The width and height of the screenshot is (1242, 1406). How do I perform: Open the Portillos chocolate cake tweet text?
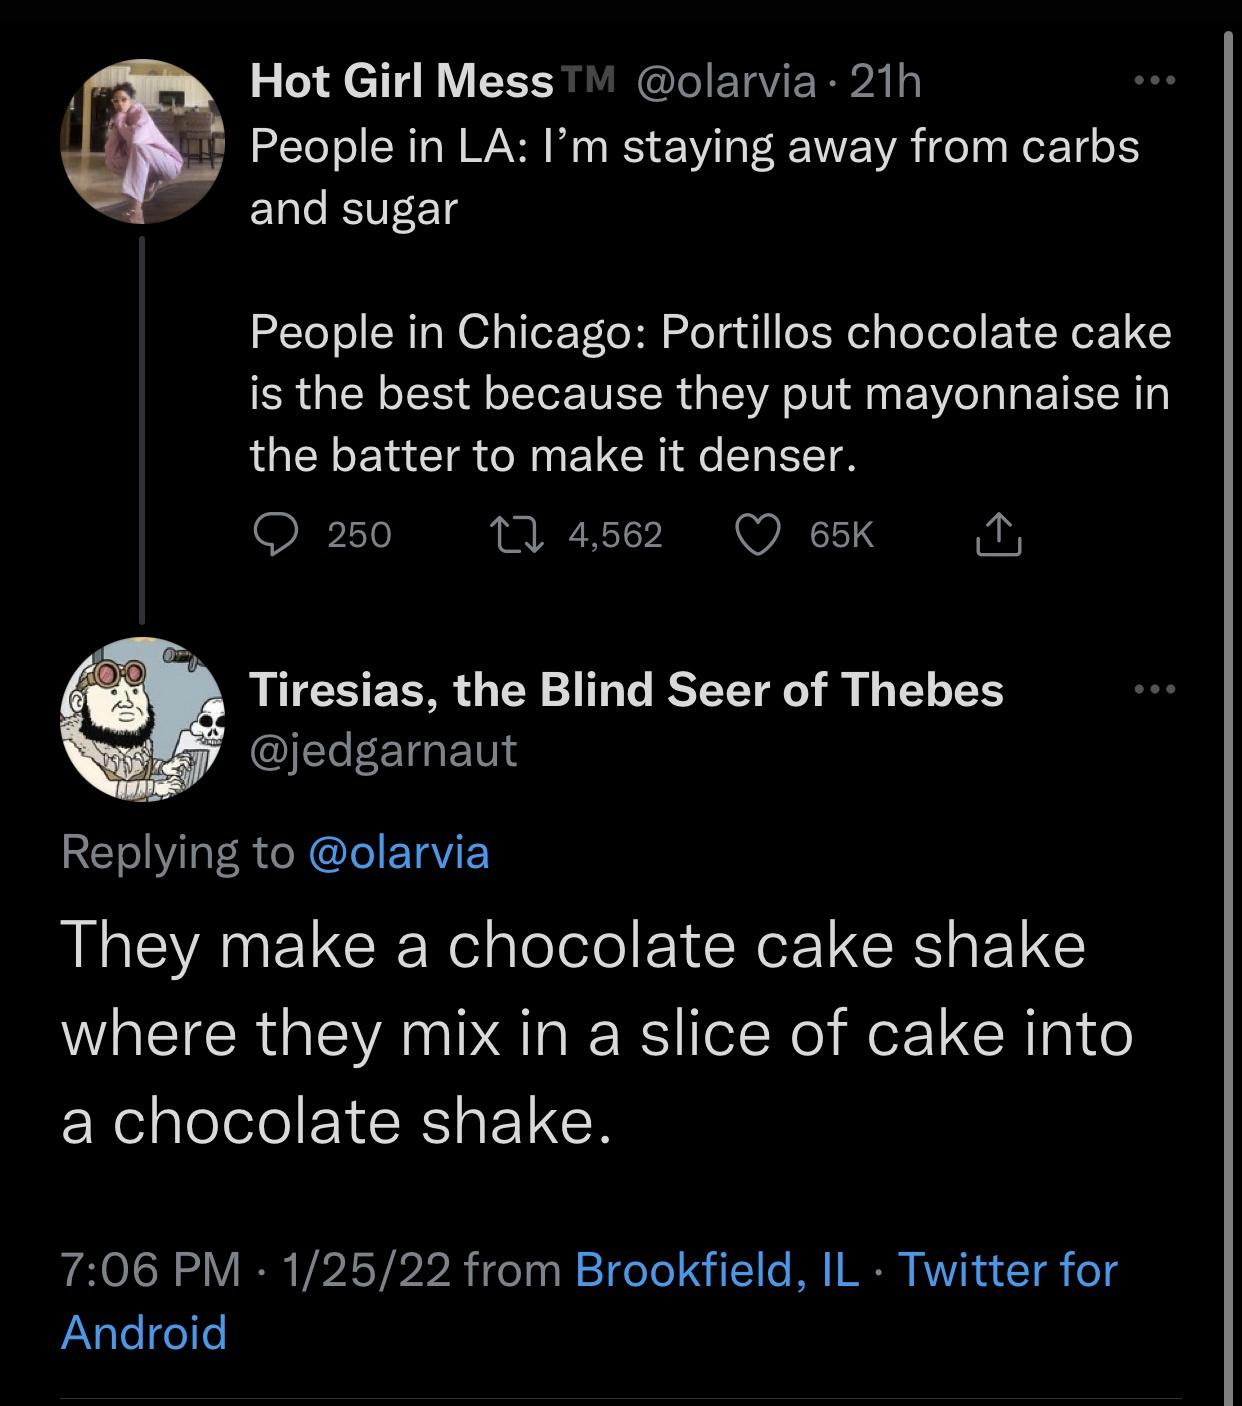coord(709,394)
